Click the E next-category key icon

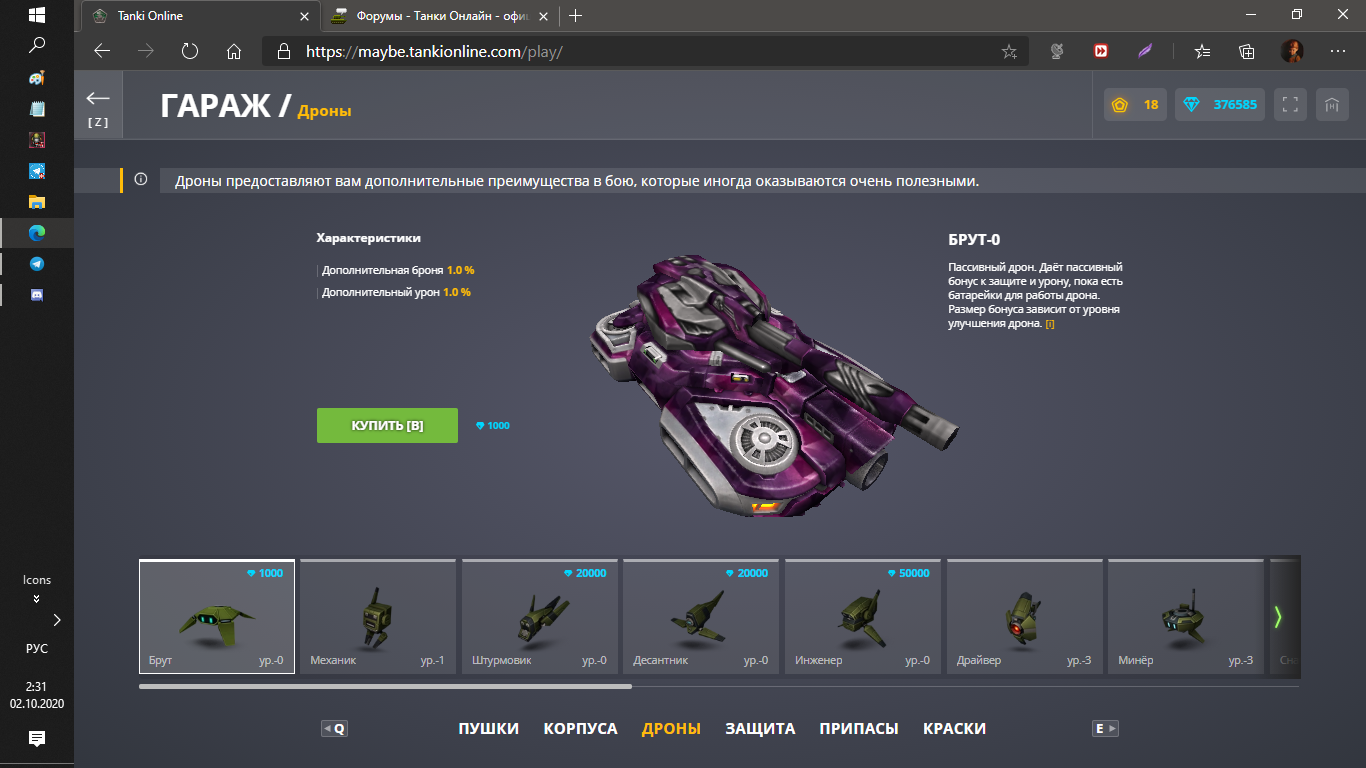1105,729
